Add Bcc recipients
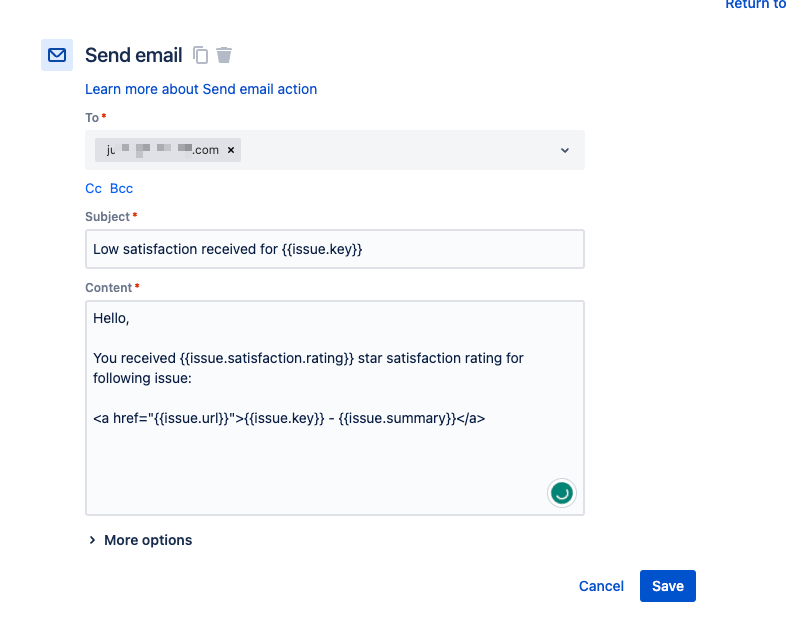This screenshot has width=788, height=637. 122,188
